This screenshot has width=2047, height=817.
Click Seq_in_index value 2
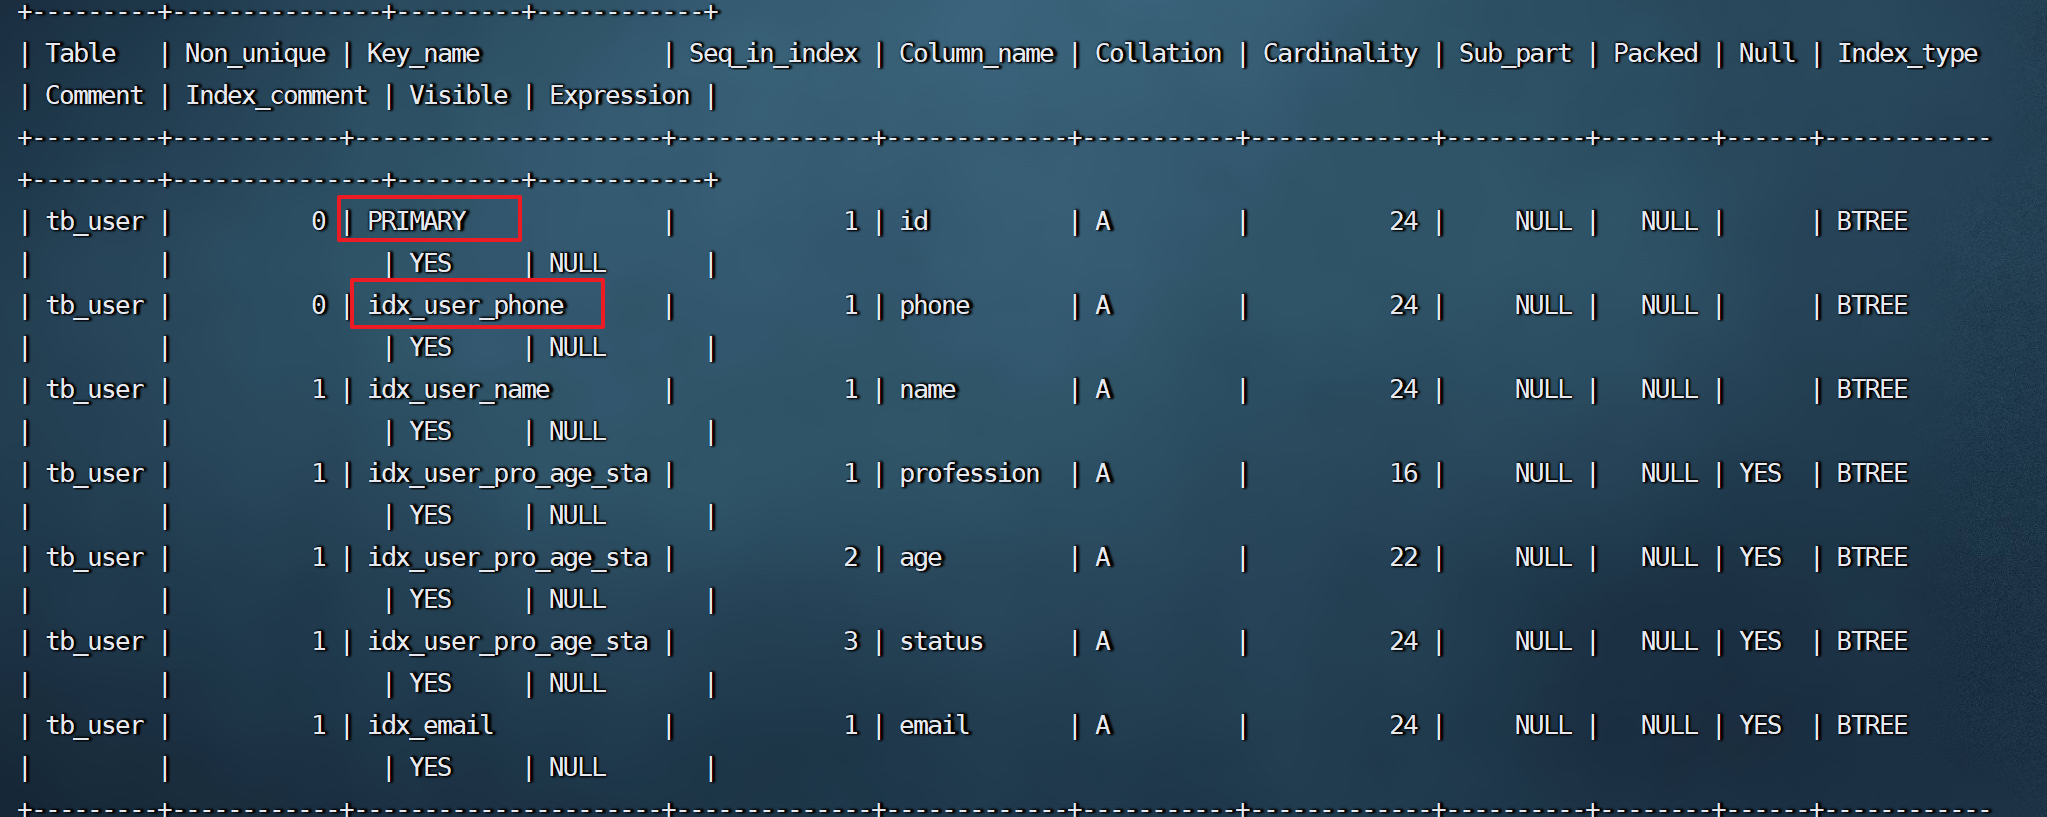coord(851,557)
